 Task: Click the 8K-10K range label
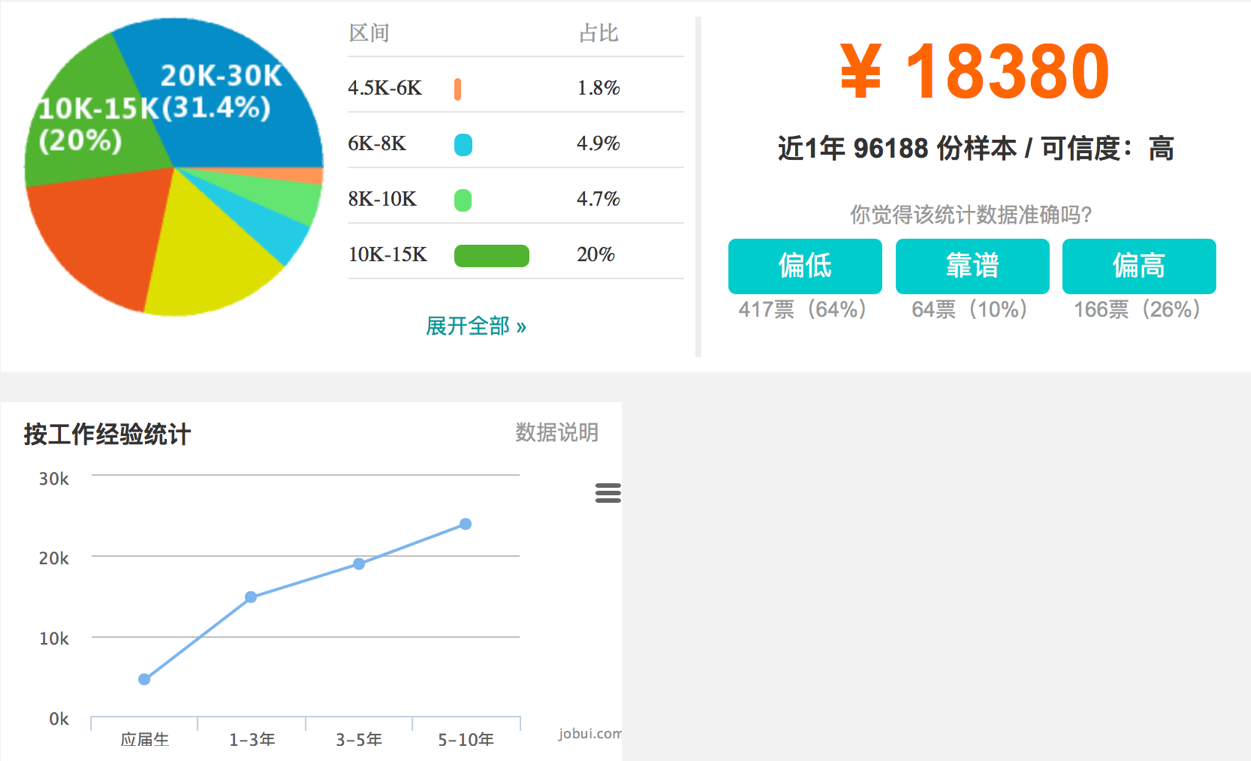pyautogui.click(x=382, y=199)
